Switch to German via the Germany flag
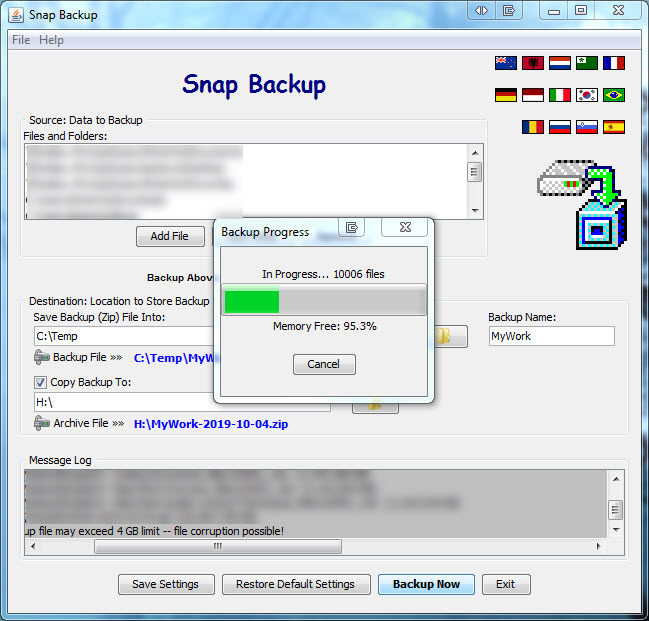The height and width of the screenshot is (621, 649). pos(505,95)
